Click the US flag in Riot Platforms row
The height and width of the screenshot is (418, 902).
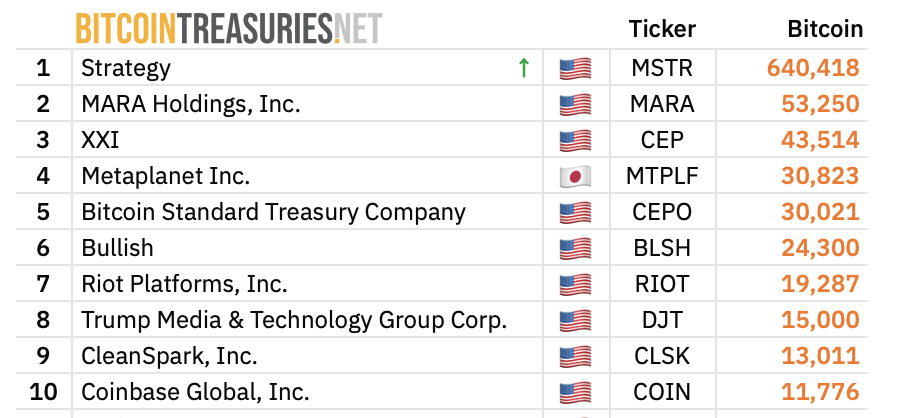pyautogui.click(x=575, y=284)
